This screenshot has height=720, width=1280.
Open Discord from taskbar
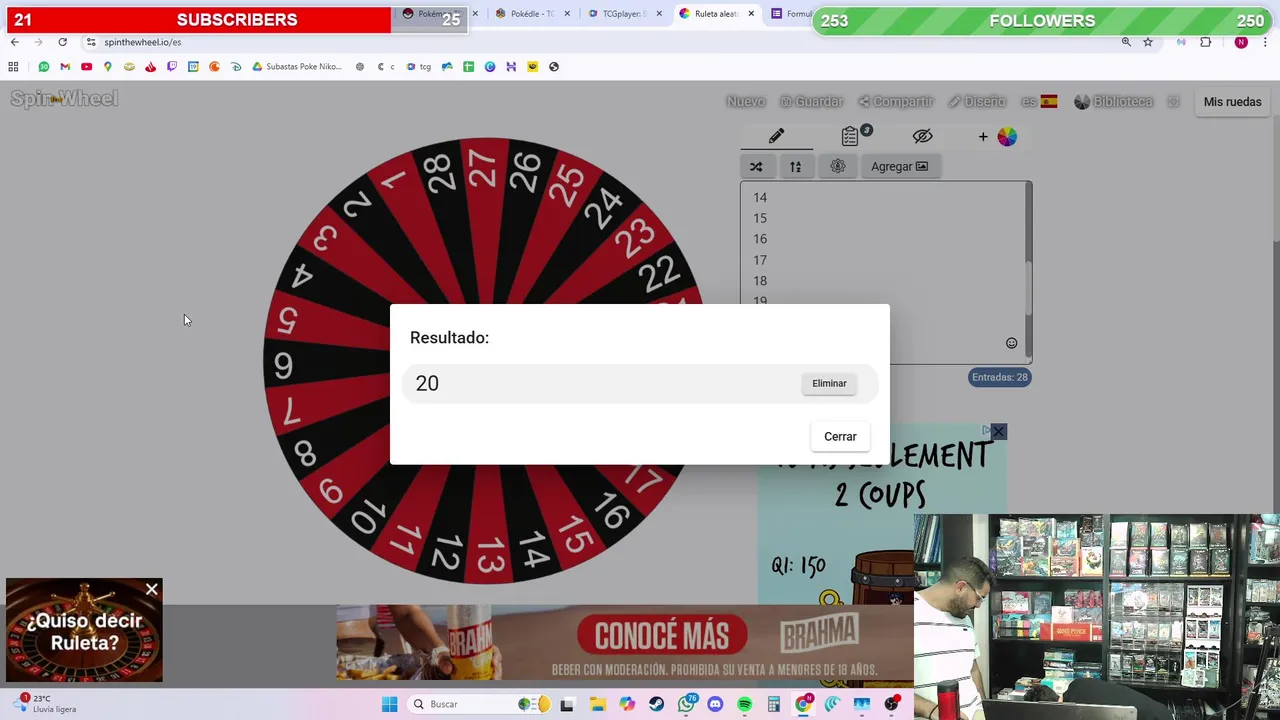(x=715, y=704)
